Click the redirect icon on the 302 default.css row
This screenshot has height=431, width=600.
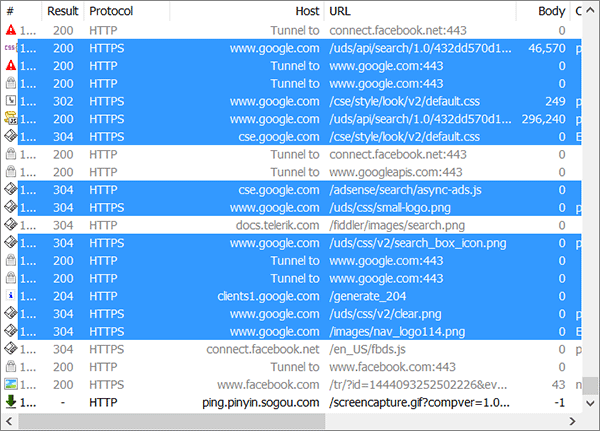point(11,101)
